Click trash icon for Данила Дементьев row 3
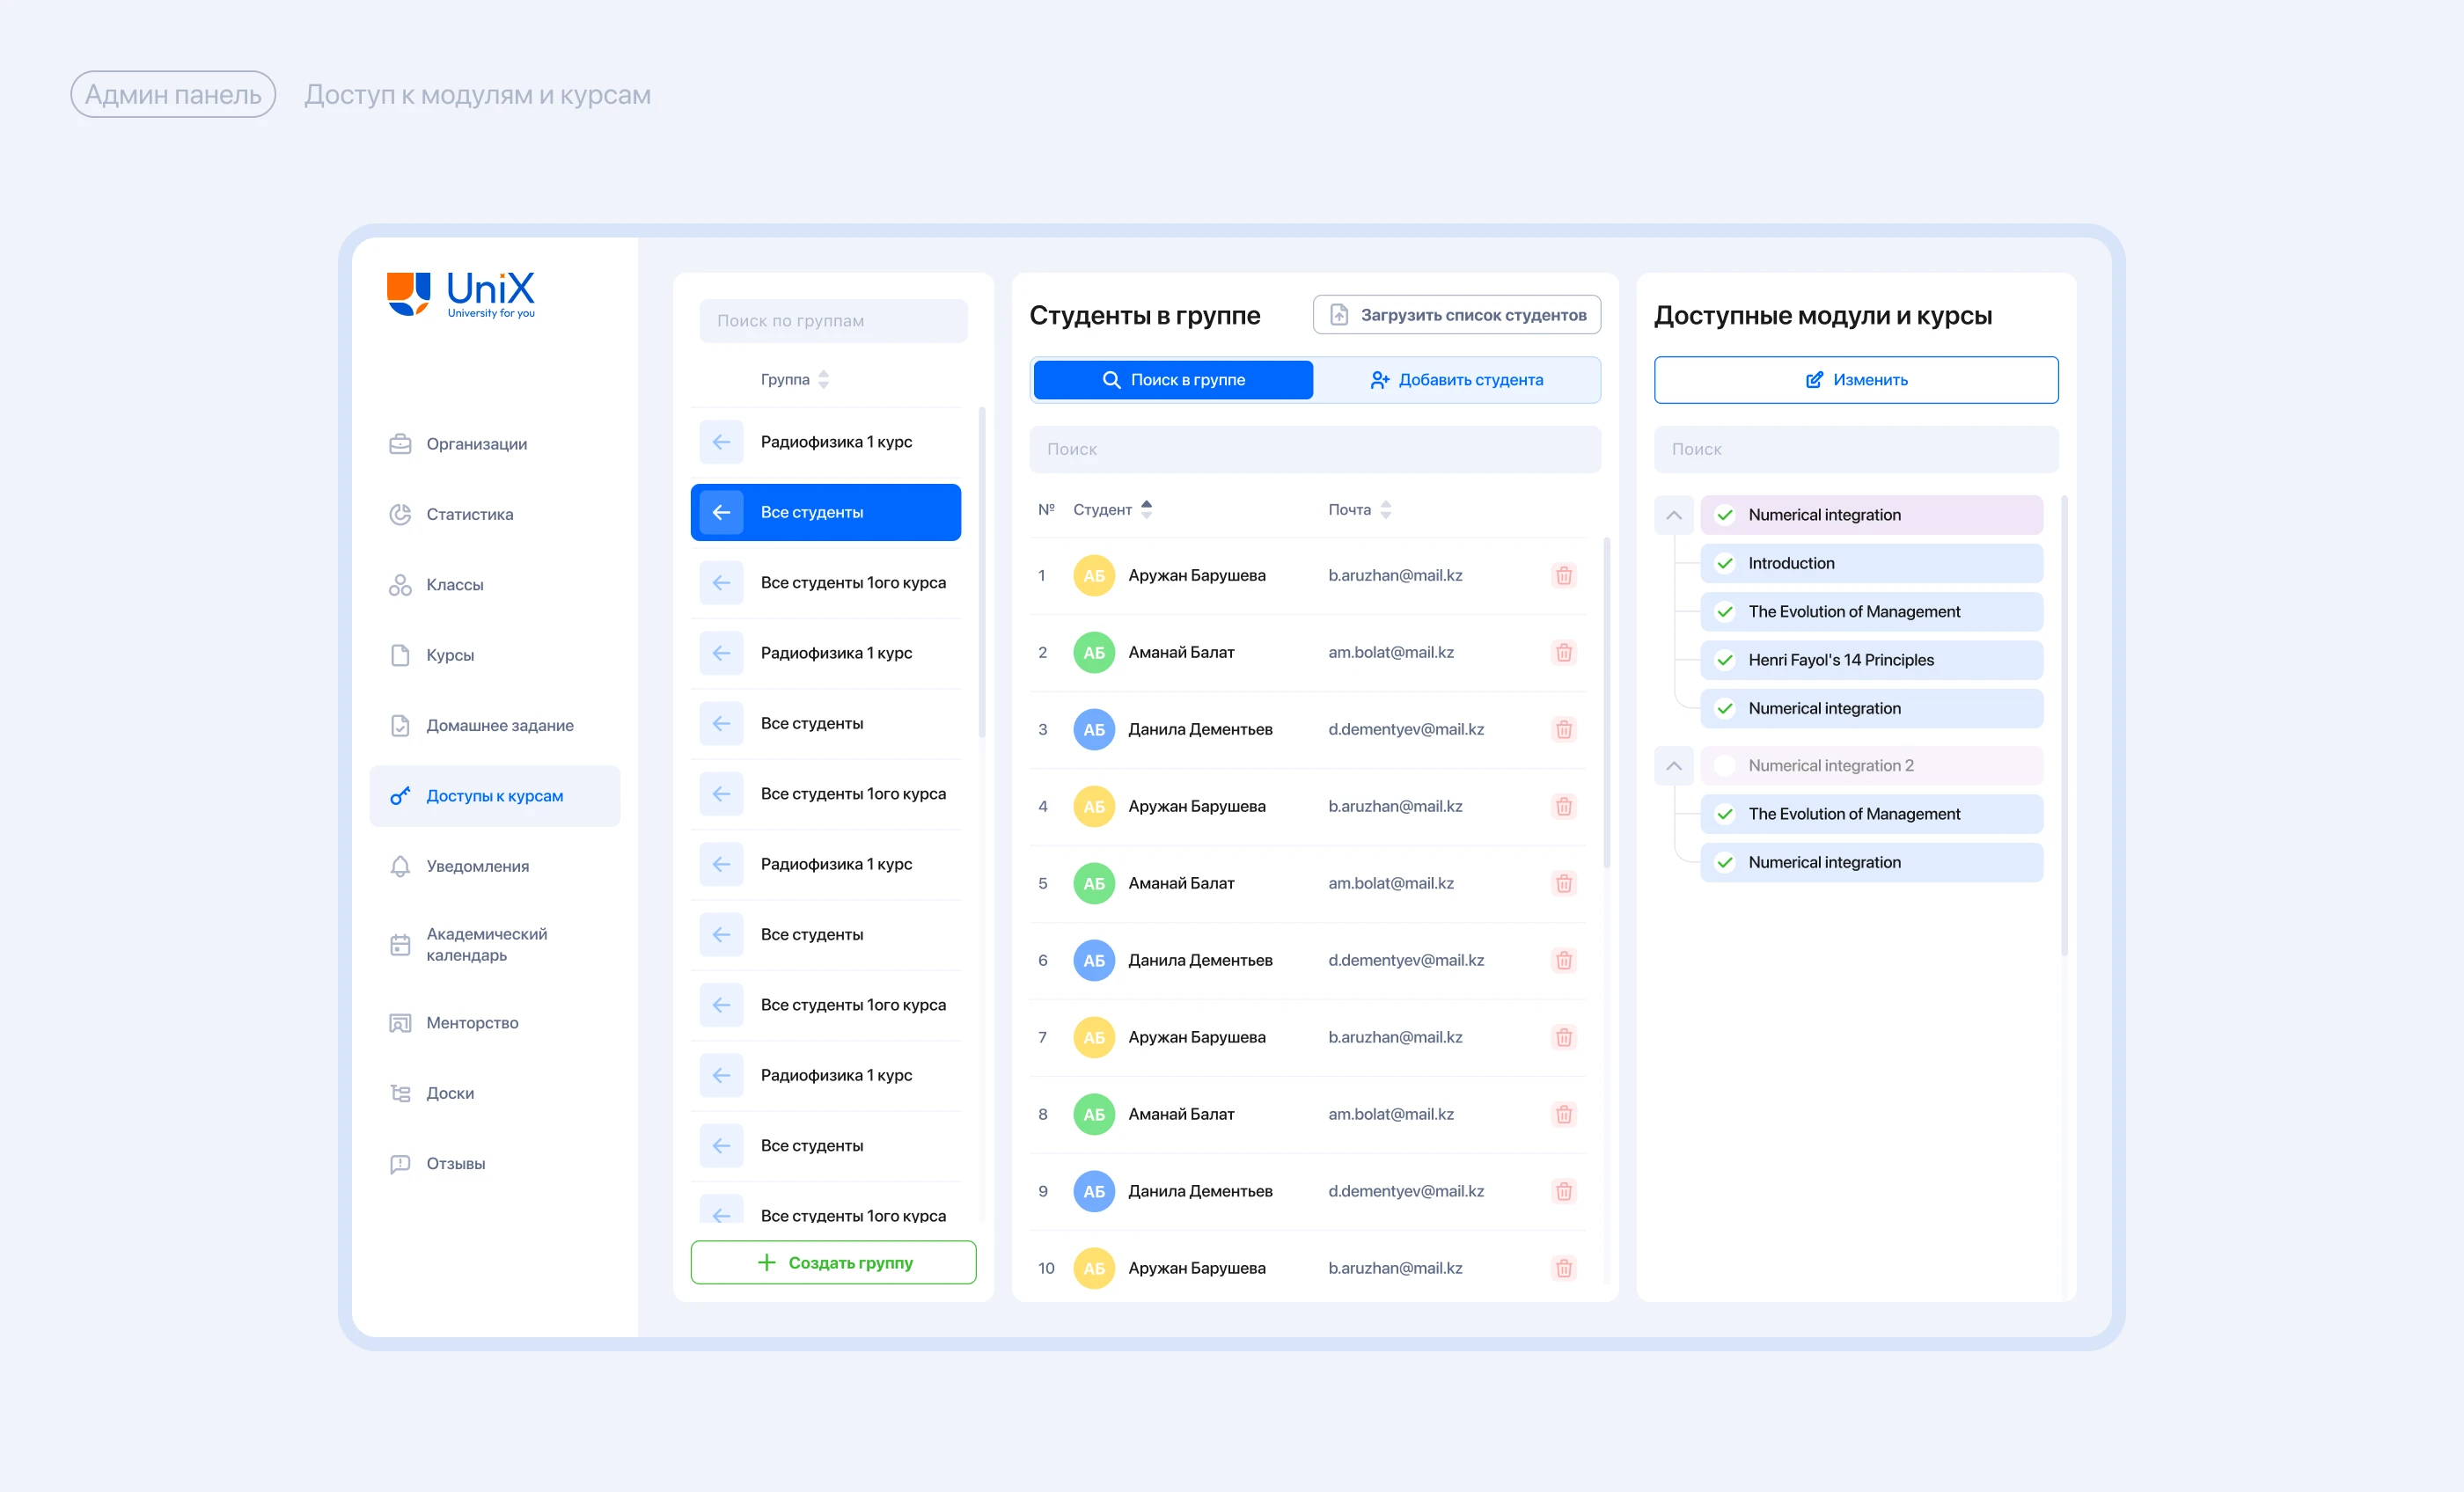Screen dimensions: 2464x1492 point(1563,729)
